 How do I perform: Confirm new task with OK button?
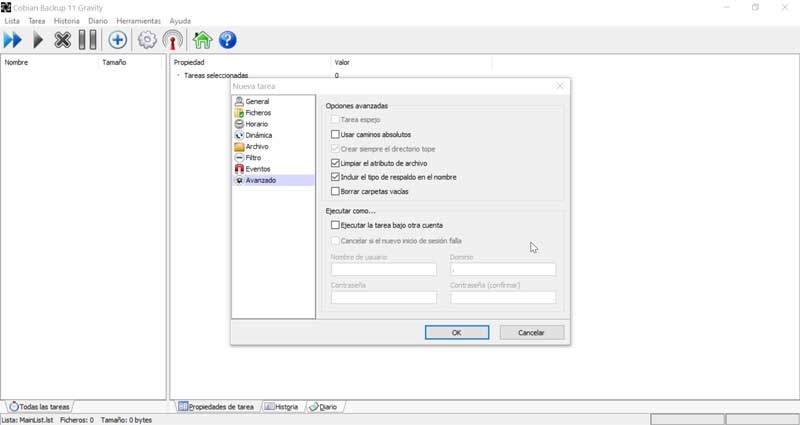[457, 333]
